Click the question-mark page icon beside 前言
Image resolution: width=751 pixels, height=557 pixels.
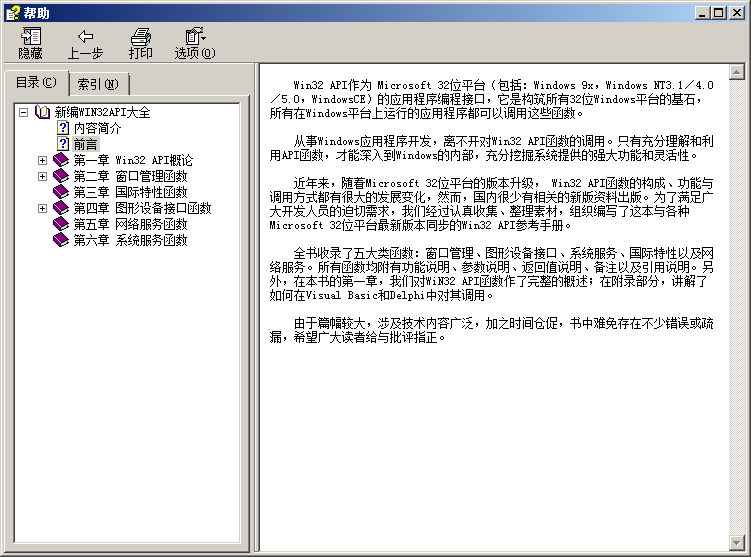point(63,144)
